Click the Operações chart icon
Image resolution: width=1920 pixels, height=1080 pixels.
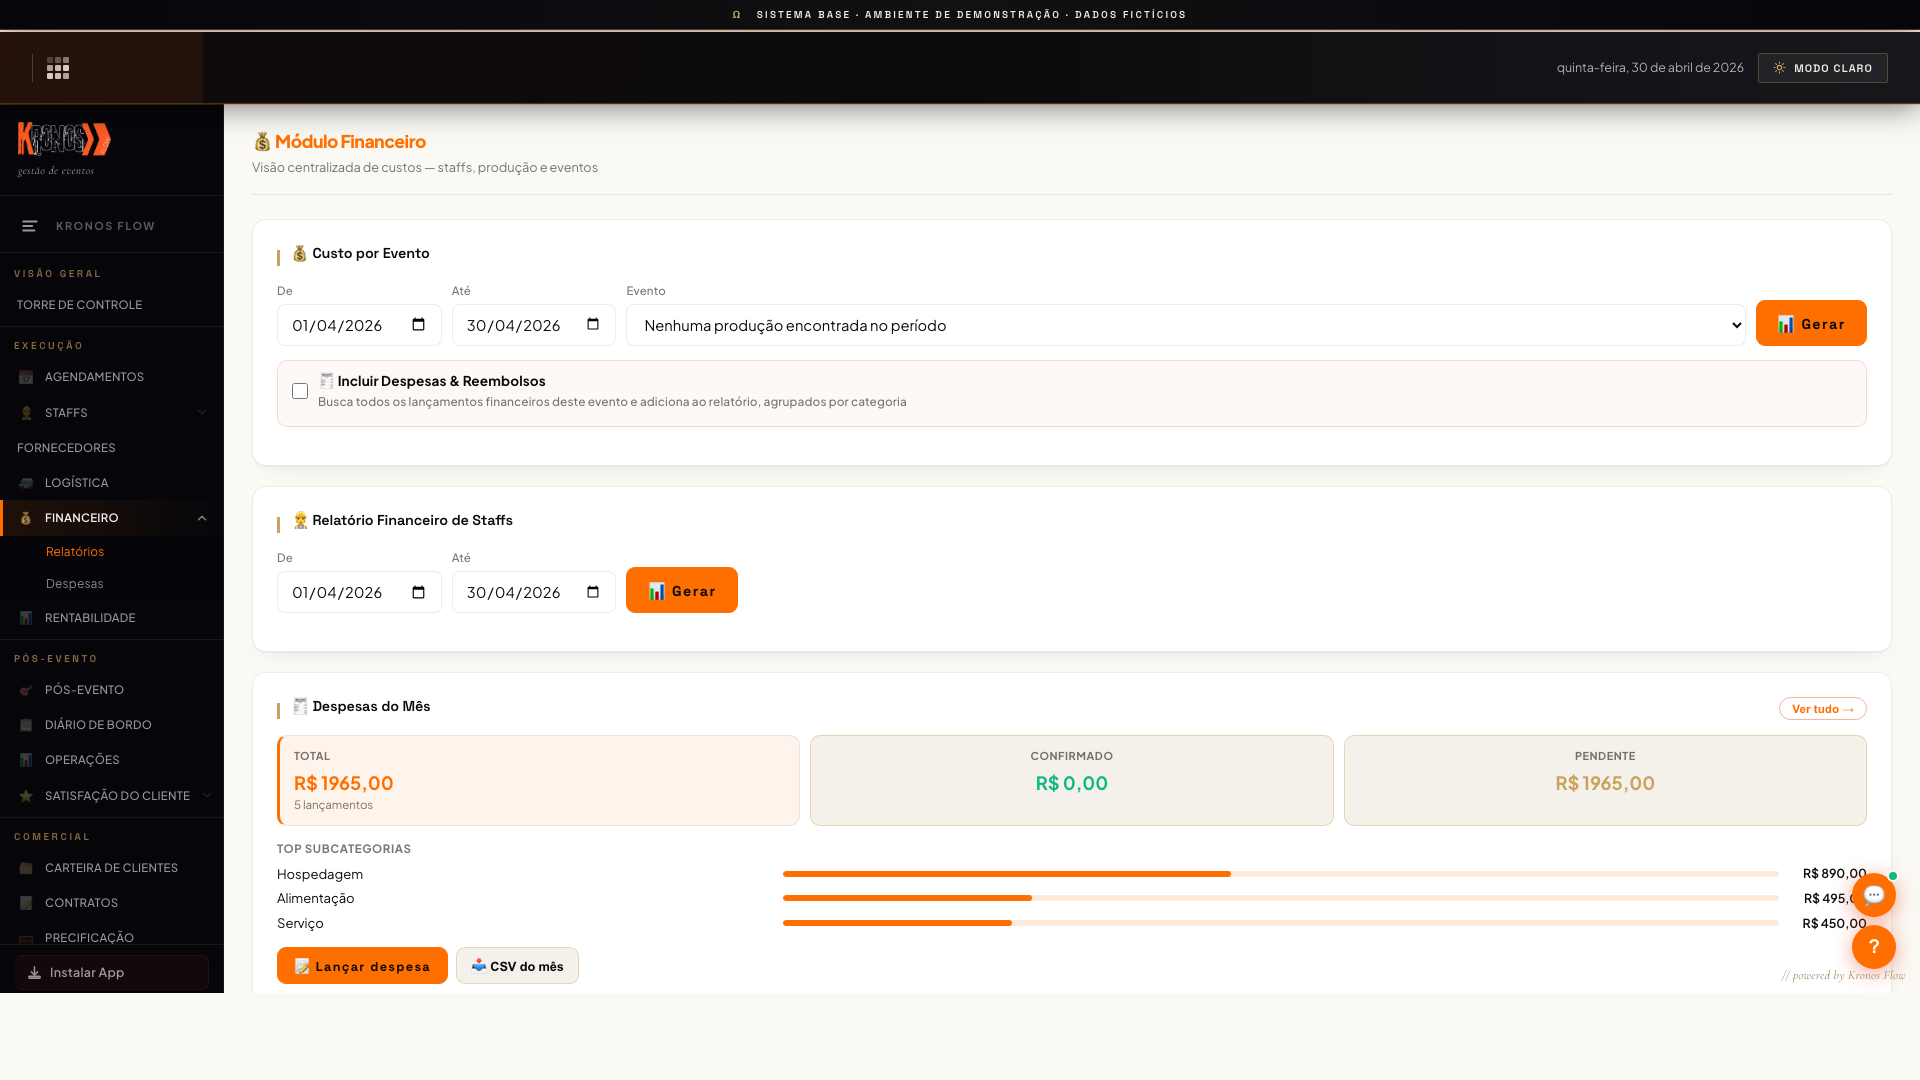click(26, 760)
